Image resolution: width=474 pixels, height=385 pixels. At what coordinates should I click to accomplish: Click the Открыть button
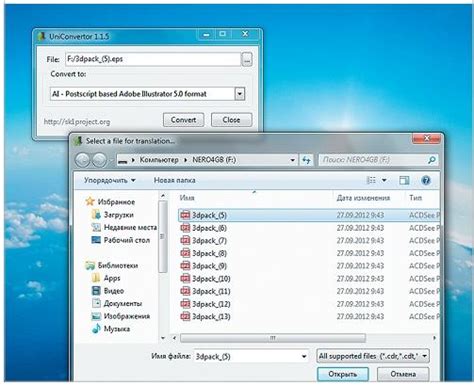(343, 374)
